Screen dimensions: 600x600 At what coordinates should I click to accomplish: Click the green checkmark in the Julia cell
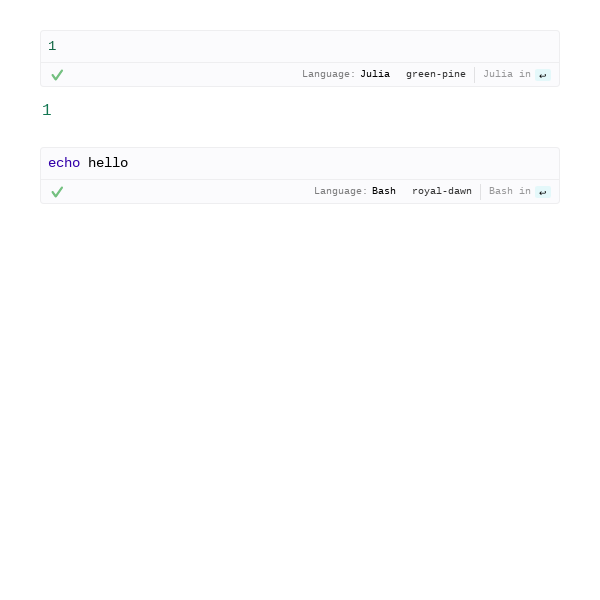pos(57,75)
